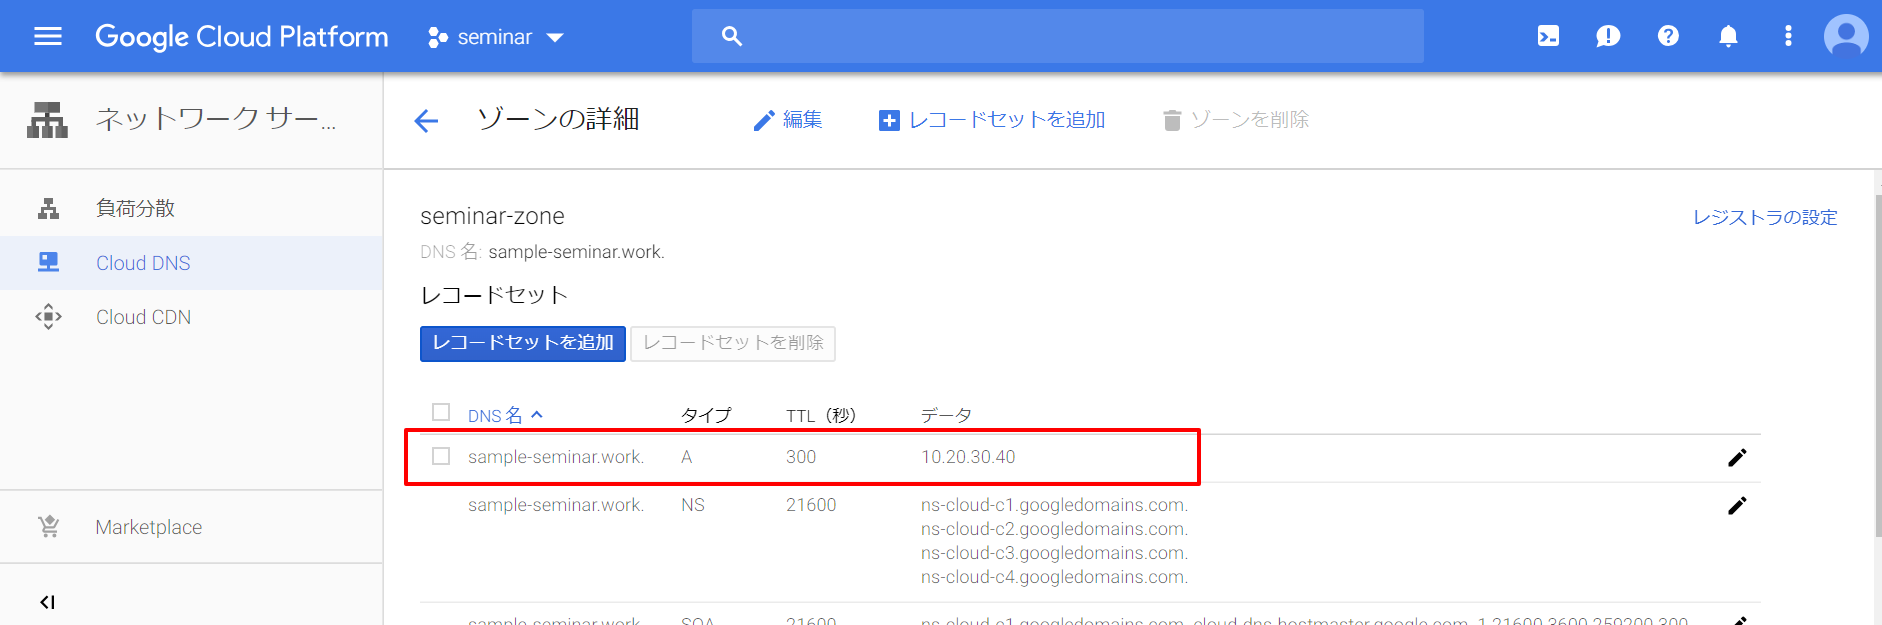Edit the NS record pencil icon
Viewport: 1882px width, 625px height.
[x=1737, y=505]
